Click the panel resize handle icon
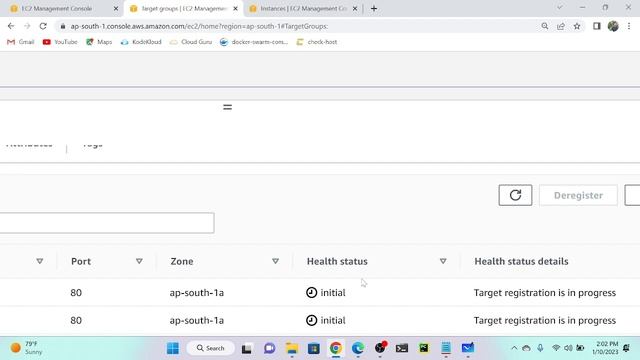The width and height of the screenshot is (640, 360). click(227, 107)
